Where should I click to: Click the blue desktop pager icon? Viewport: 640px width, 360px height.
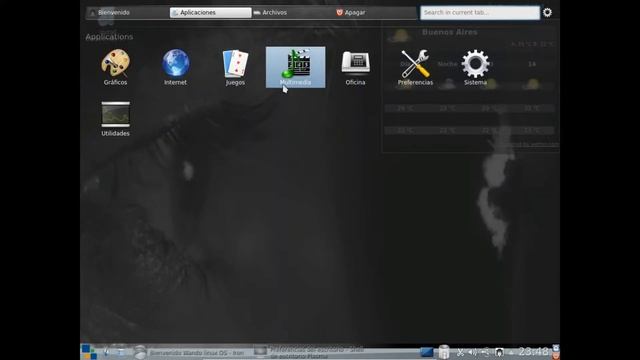427,352
